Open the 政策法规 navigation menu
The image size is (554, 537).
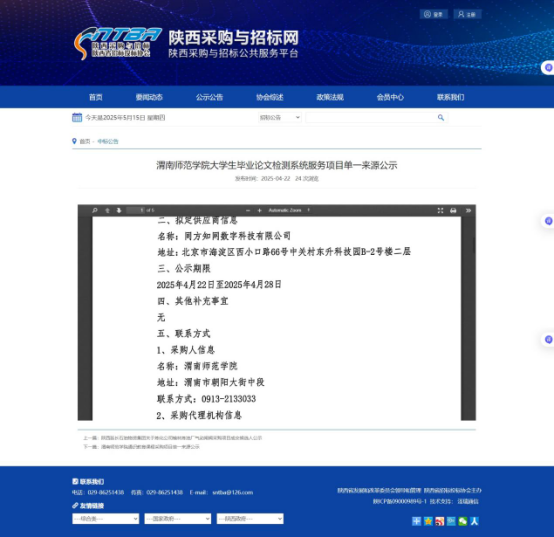(x=330, y=97)
